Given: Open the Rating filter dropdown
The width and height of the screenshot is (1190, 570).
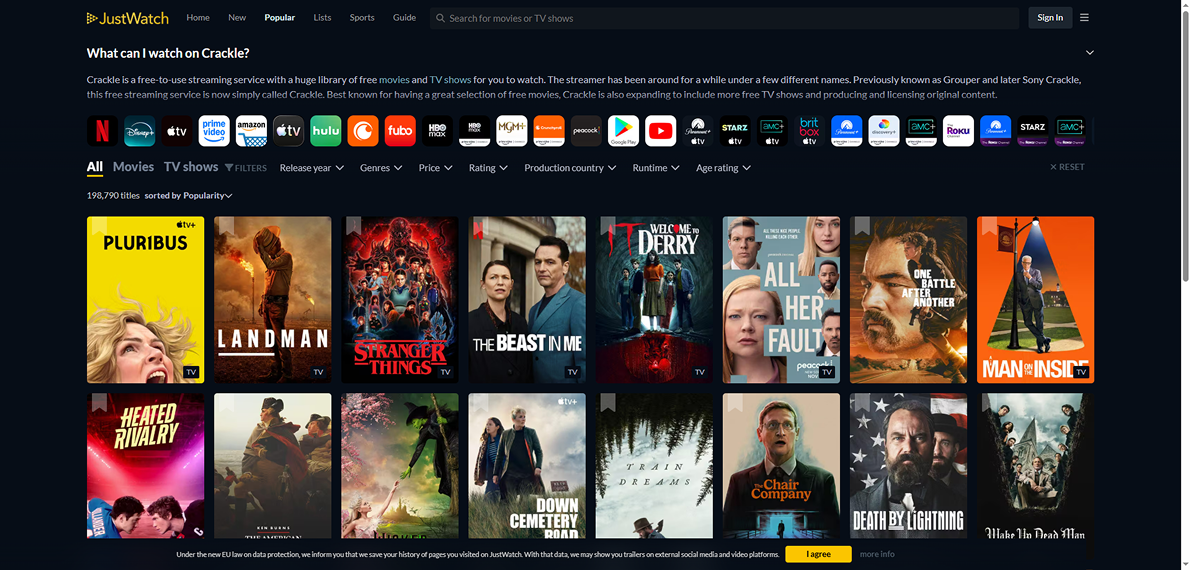Looking at the screenshot, I should 489,168.
